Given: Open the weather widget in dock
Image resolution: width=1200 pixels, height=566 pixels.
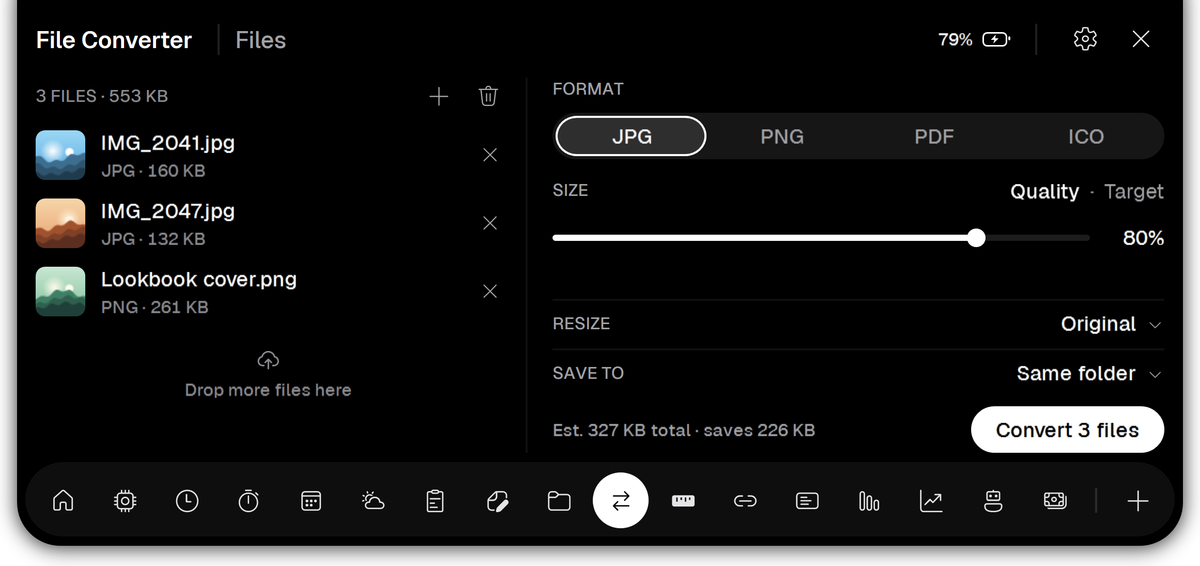Looking at the screenshot, I should point(373,501).
